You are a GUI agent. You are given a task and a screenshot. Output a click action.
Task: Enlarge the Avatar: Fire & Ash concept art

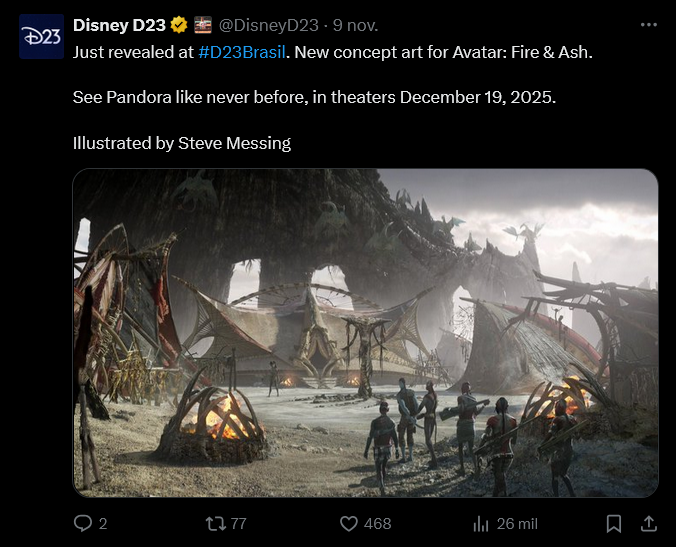point(365,333)
